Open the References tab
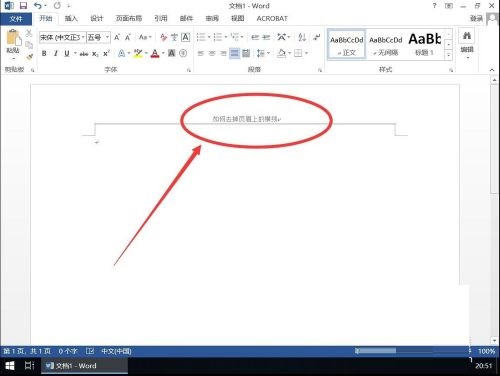Image resolution: width=500 pixels, height=376 pixels. coord(161,19)
